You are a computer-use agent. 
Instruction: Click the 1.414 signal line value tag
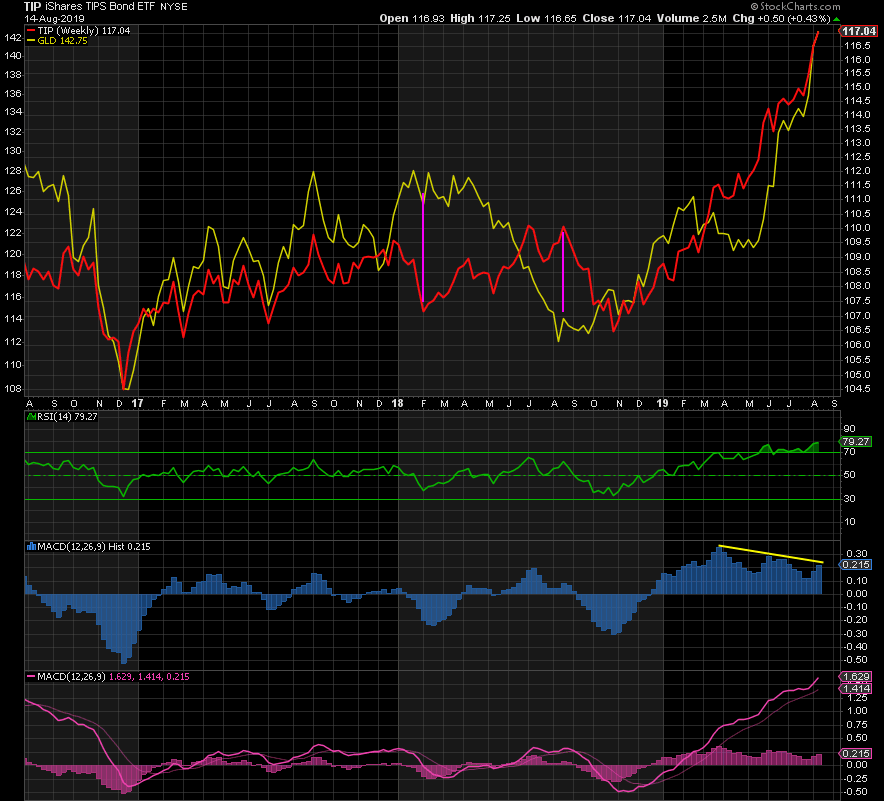click(855, 689)
